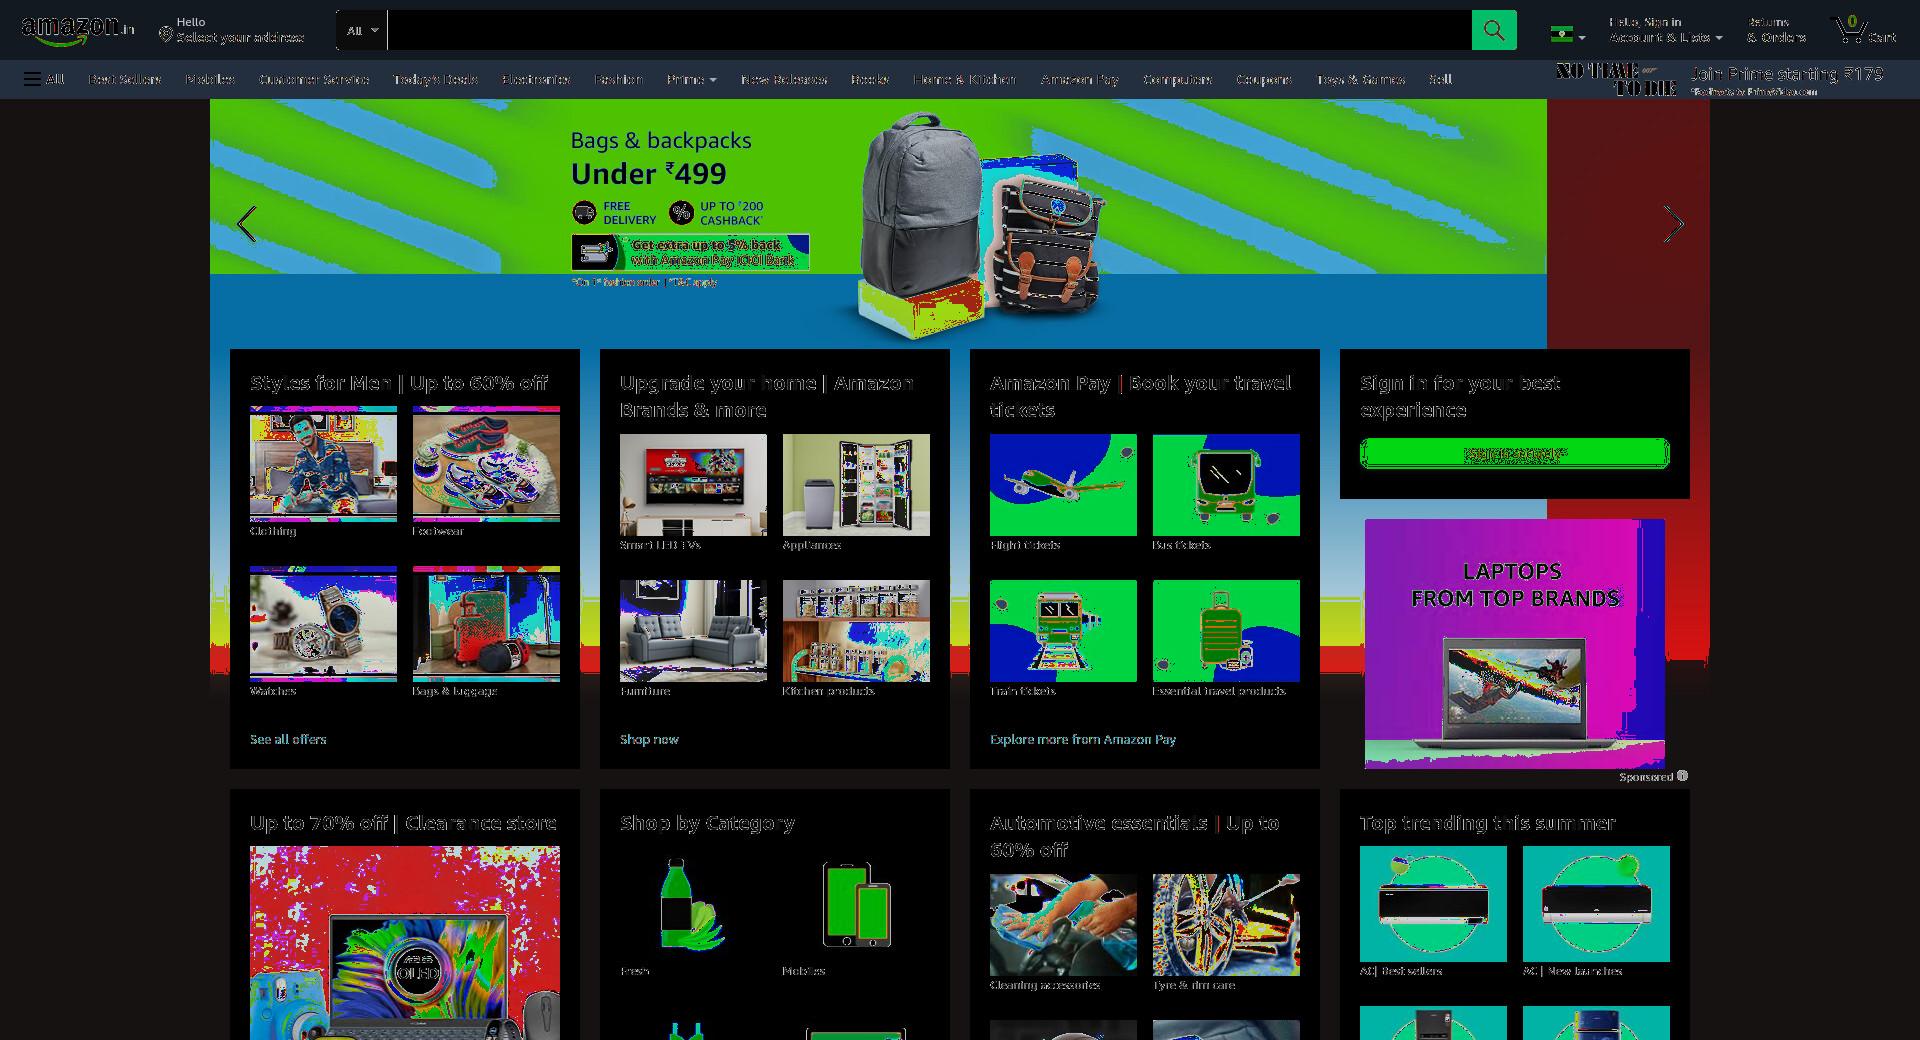This screenshot has width=1920, height=1040.
Task: Open Mobiles in nav bar
Action: pyautogui.click(x=210, y=79)
